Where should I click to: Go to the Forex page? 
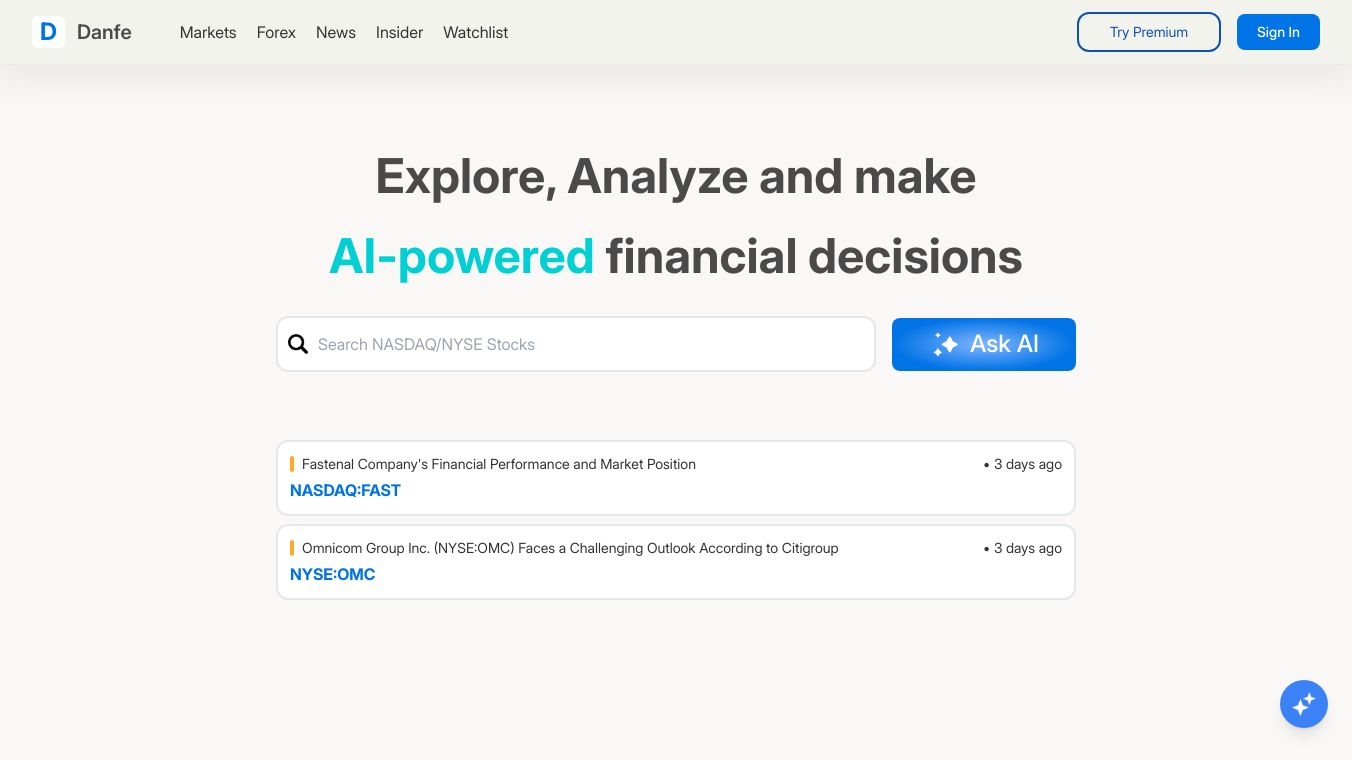pyautogui.click(x=276, y=32)
